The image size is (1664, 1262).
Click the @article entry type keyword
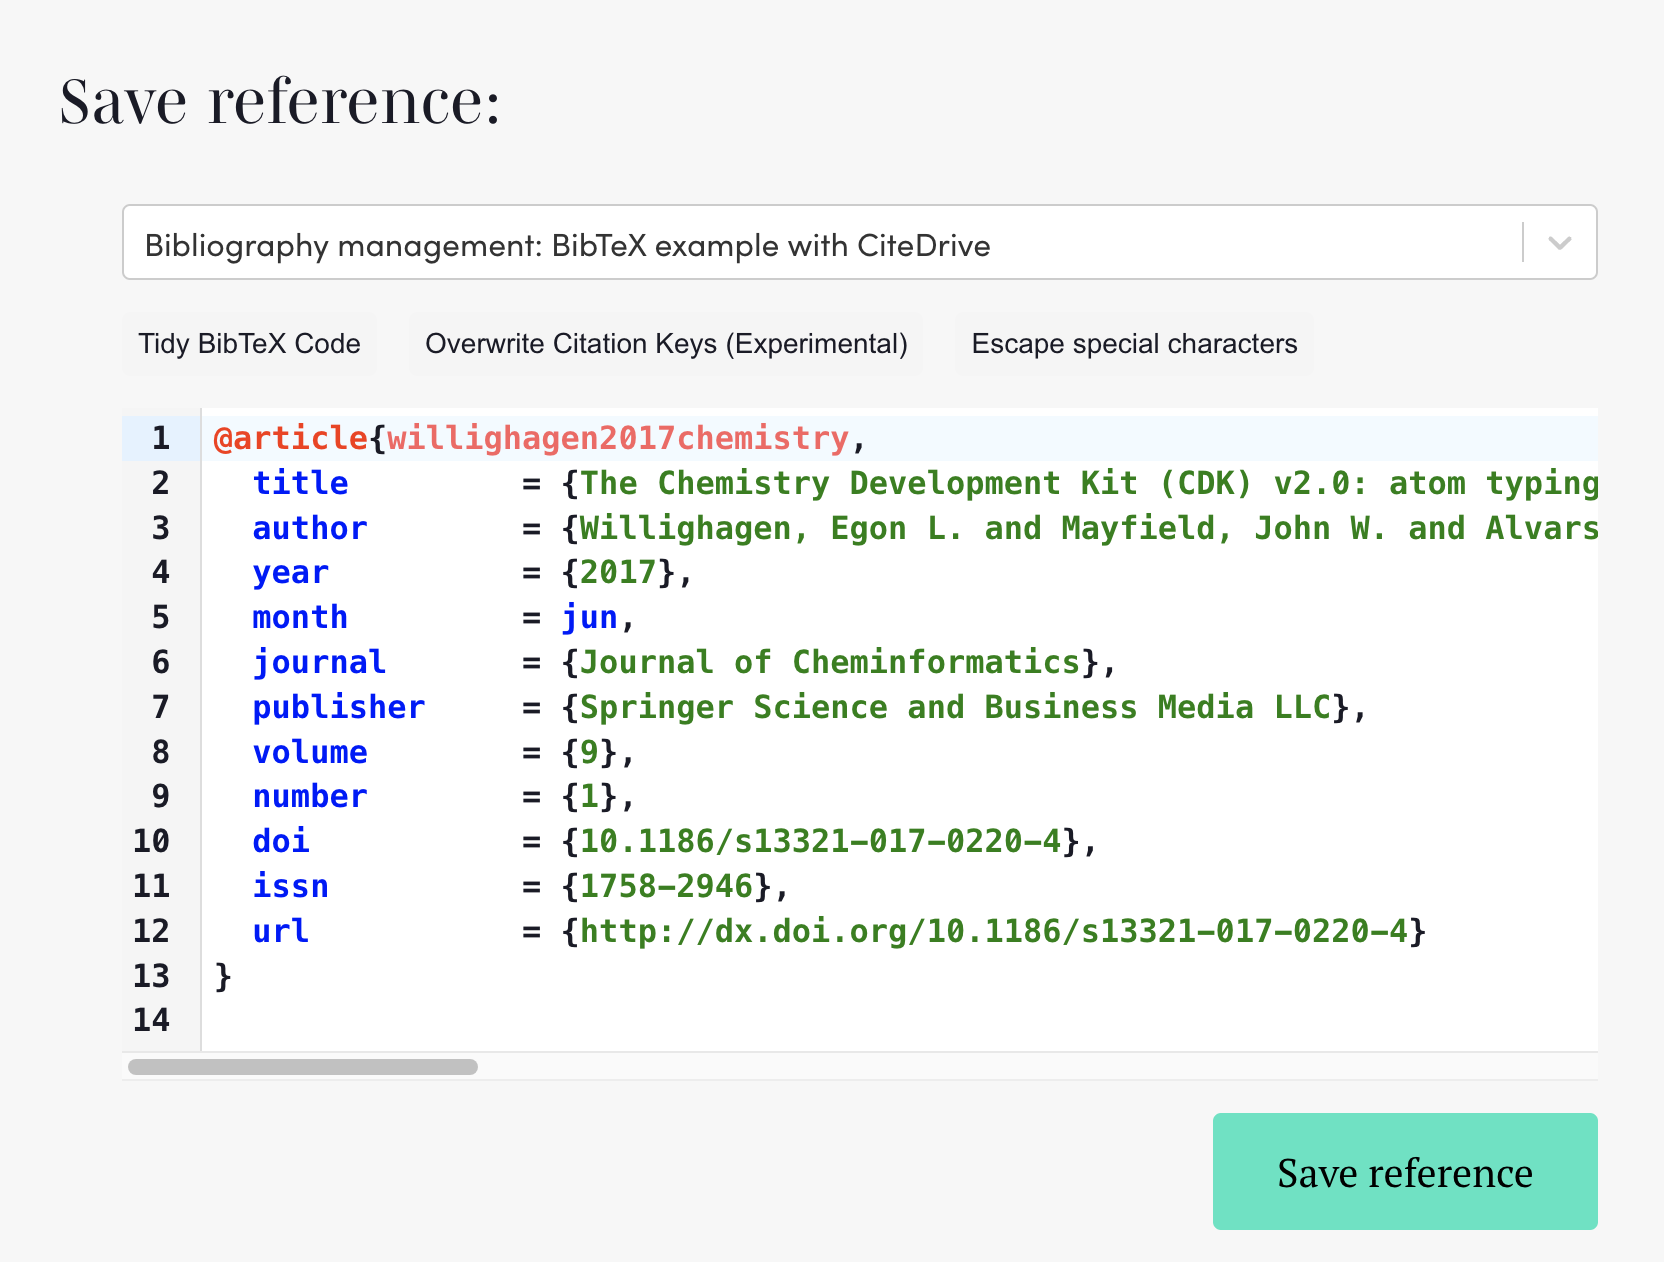tap(290, 437)
